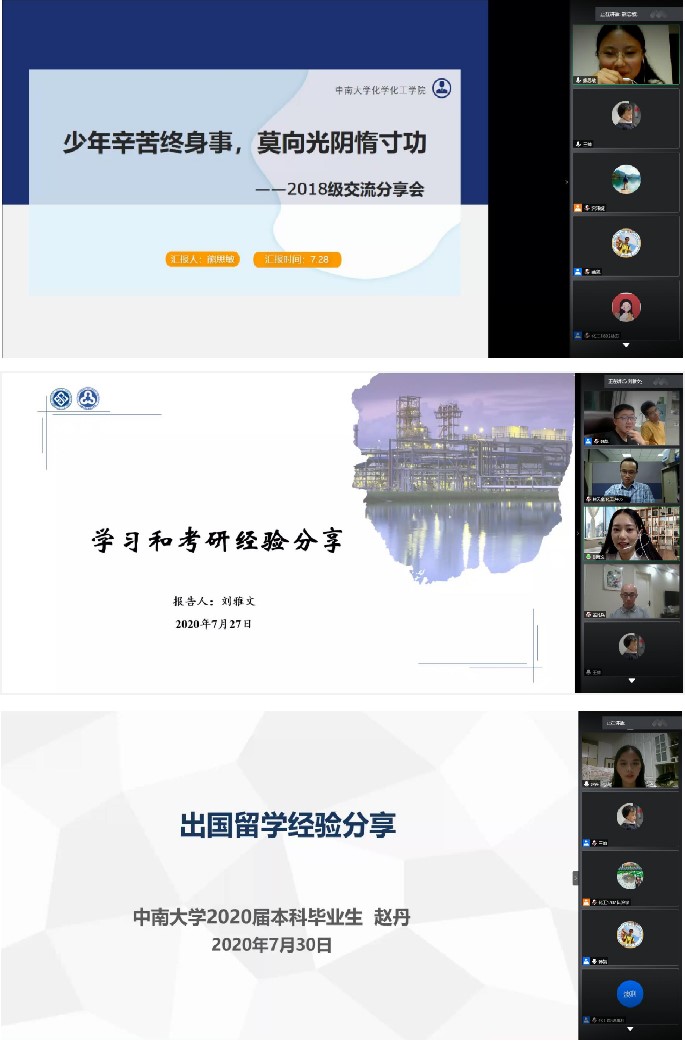The height and width of the screenshot is (1041, 685).
Task: Click the blue circular avatar in bottom meeting
Action: (629, 994)
